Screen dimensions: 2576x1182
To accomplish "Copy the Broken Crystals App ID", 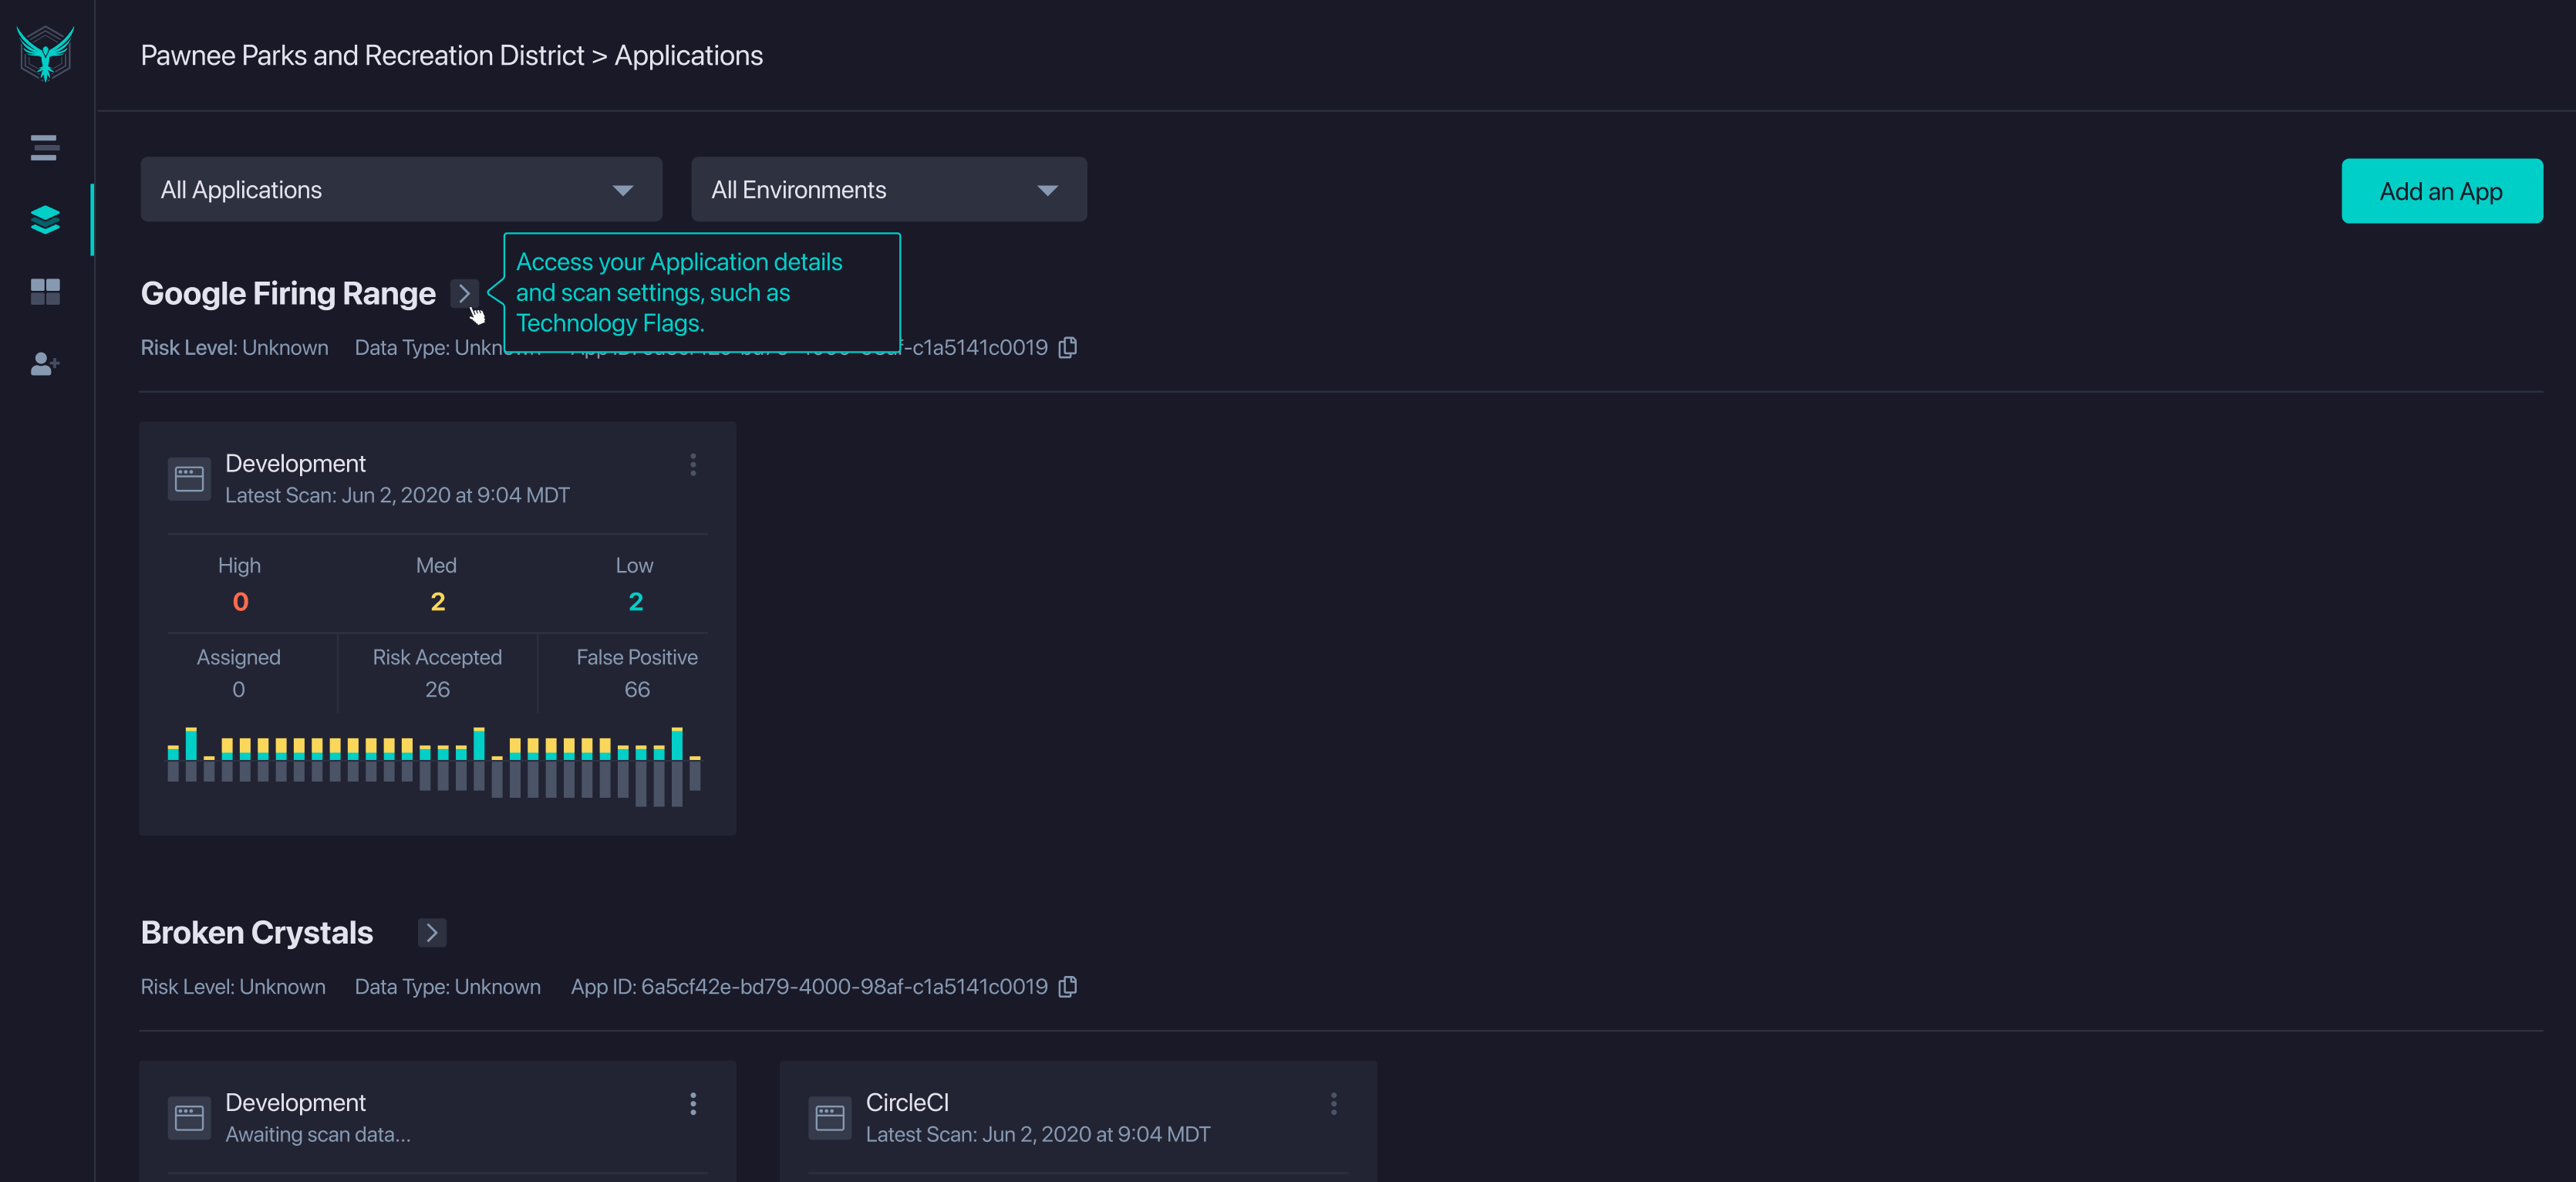I will pos(1068,986).
